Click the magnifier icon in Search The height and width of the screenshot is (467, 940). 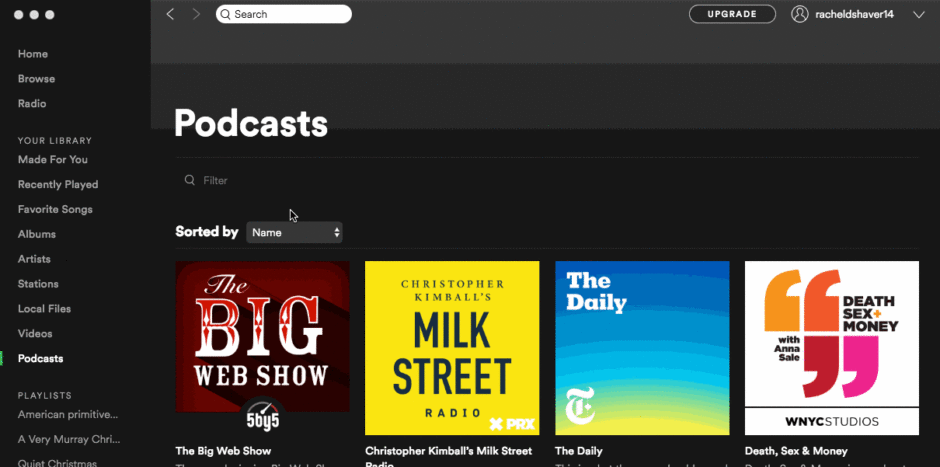[225, 14]
